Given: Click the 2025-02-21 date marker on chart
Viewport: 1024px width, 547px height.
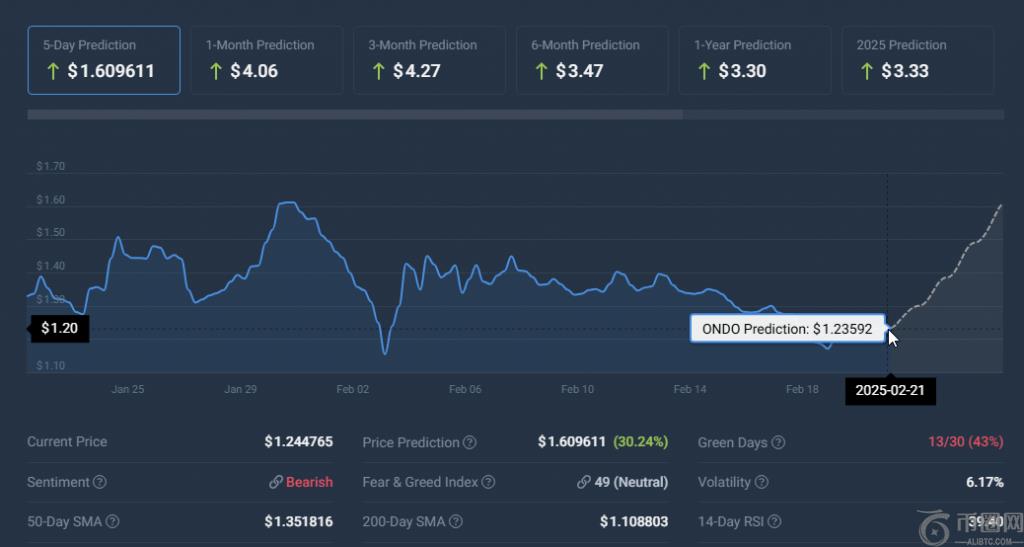Looking at the screenshot, I should click(891, 391).
